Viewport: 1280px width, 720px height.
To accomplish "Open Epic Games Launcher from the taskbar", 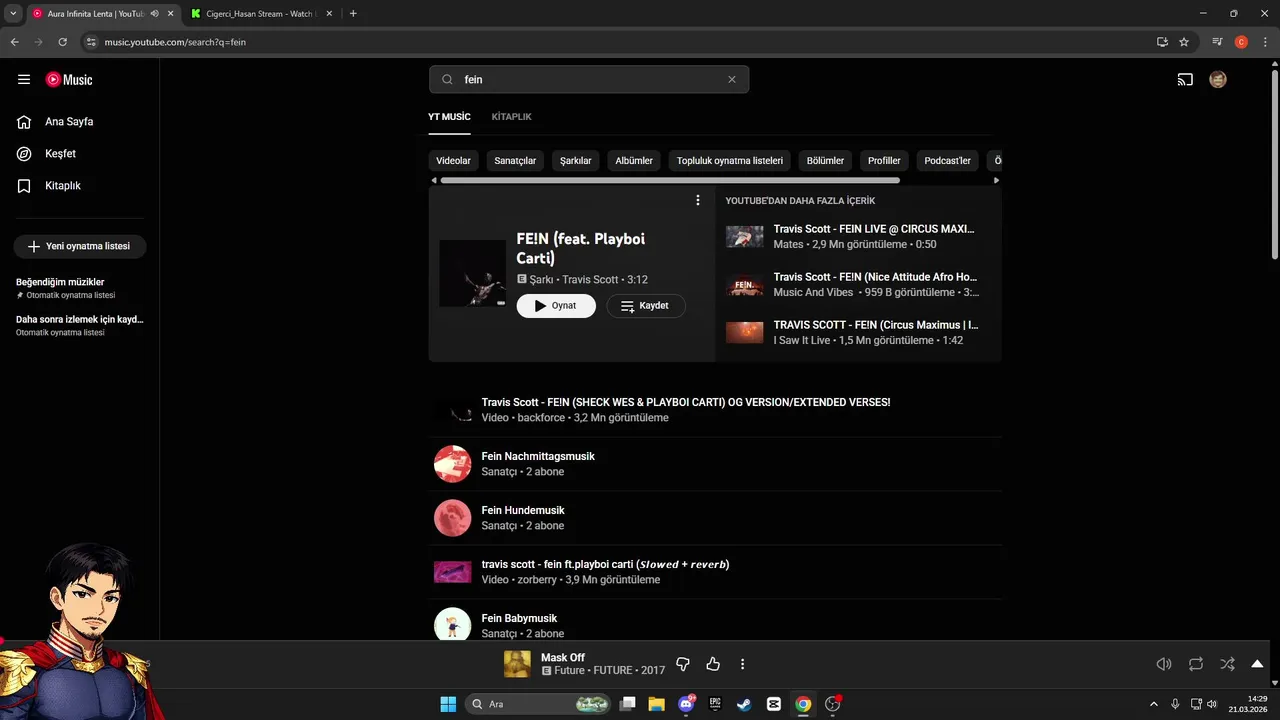I will [715, 704].
